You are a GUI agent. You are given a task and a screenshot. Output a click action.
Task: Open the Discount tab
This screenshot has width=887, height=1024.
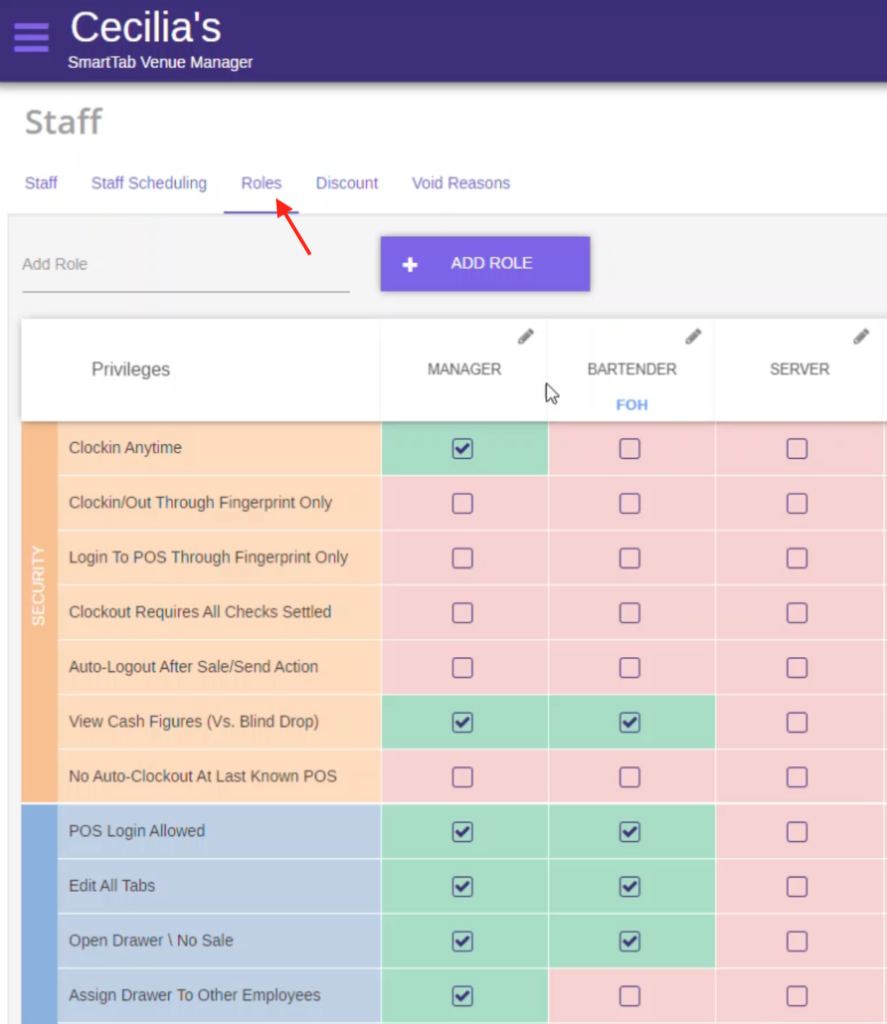click(347, 183)
